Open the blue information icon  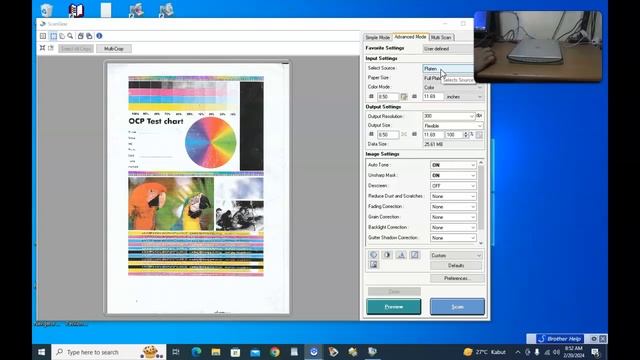(99, 36)
